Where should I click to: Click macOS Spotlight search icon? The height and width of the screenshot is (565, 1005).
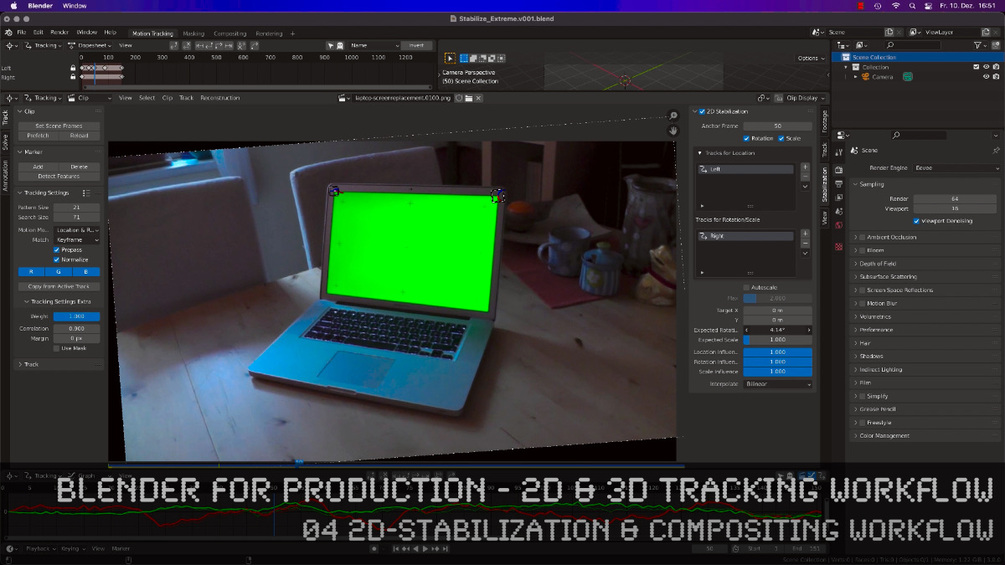(x=912, y=6)
